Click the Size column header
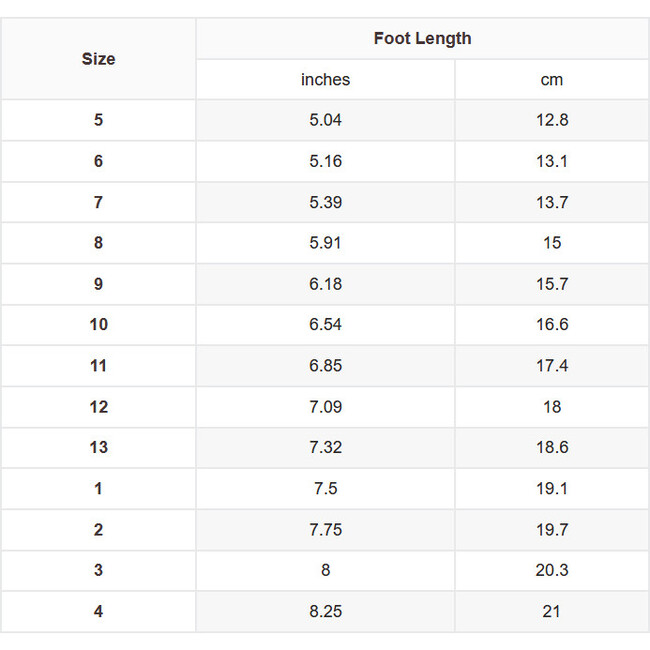 pyautogui.click(x=98, y=59)
